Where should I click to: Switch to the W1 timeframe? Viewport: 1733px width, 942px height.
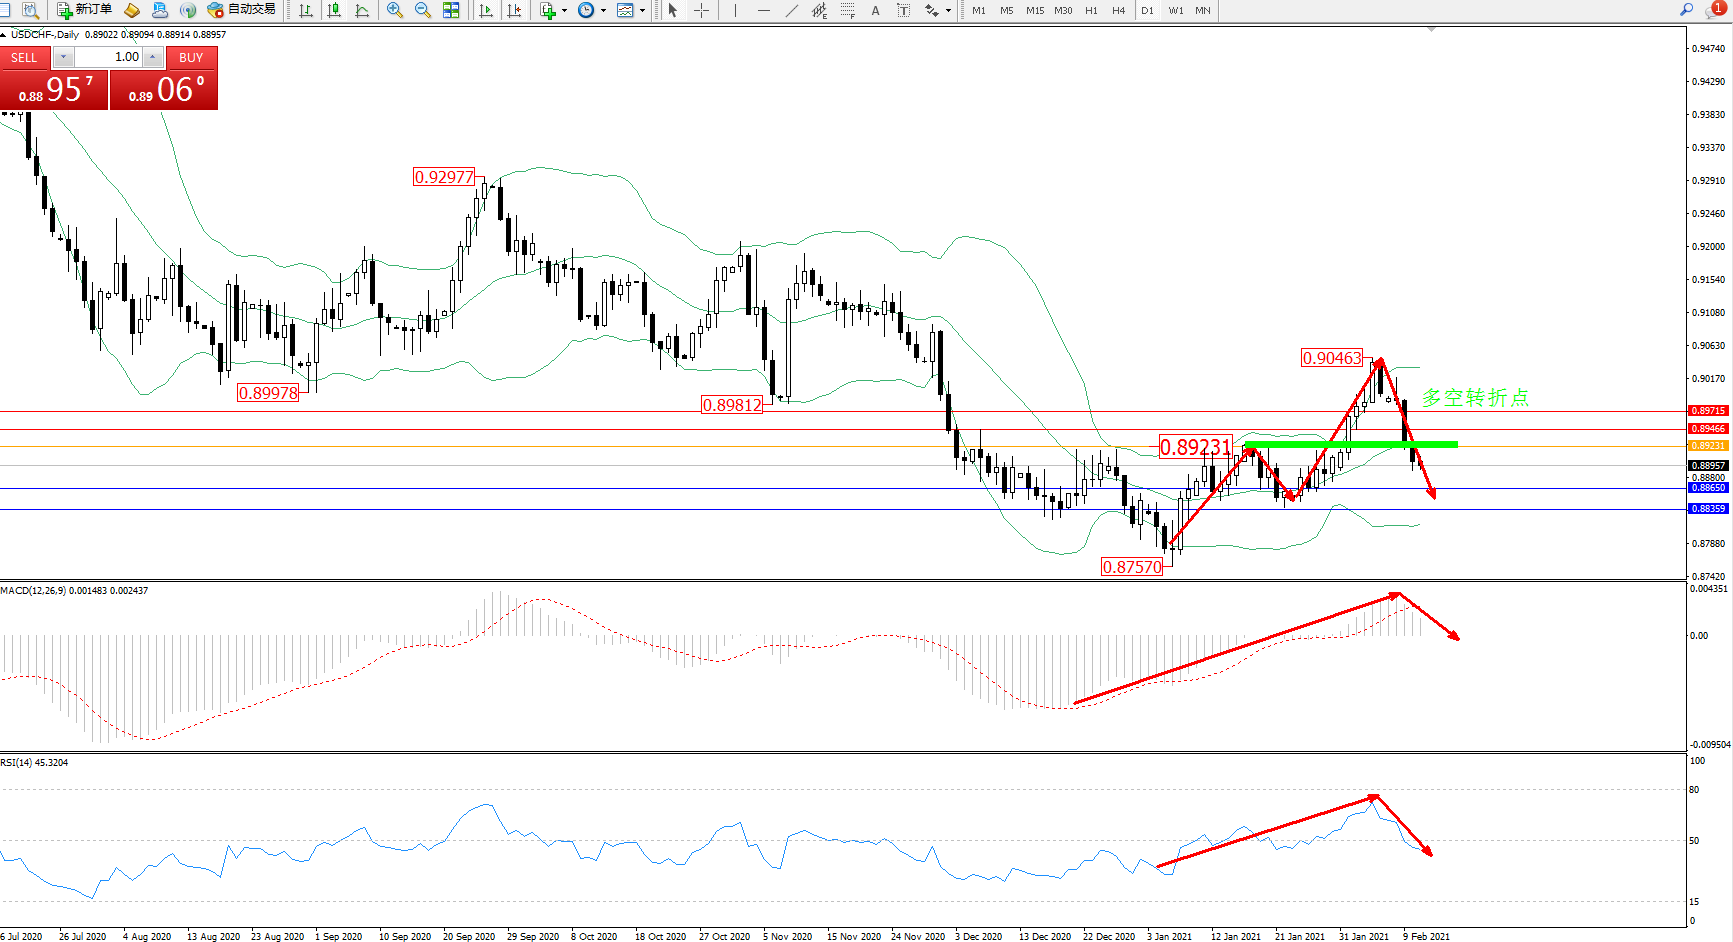point(1175,10)
